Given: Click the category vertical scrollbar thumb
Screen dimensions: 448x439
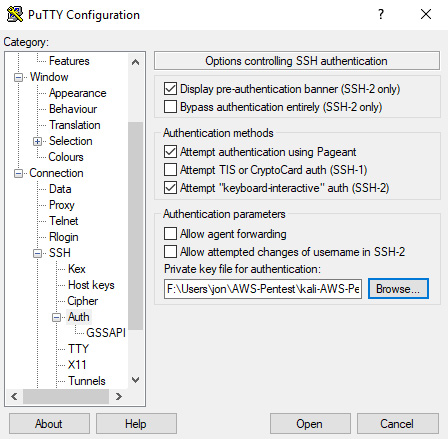Looking at the screenshot, I should [135, 226].
